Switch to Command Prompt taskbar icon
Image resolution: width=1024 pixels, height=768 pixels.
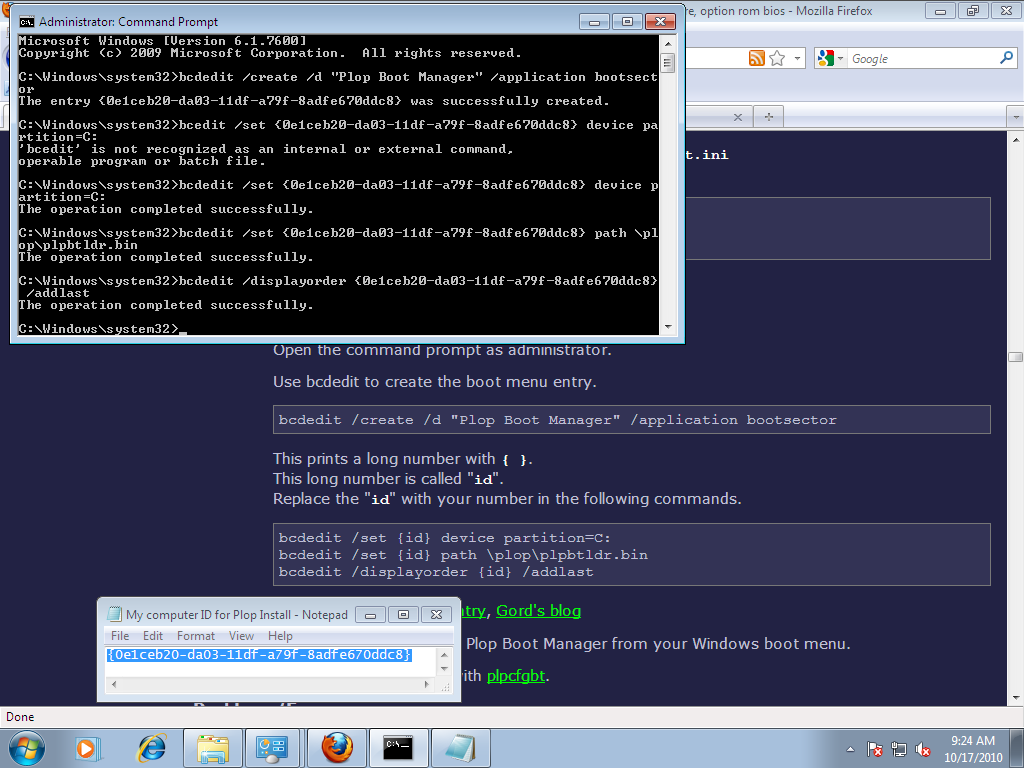398,748
